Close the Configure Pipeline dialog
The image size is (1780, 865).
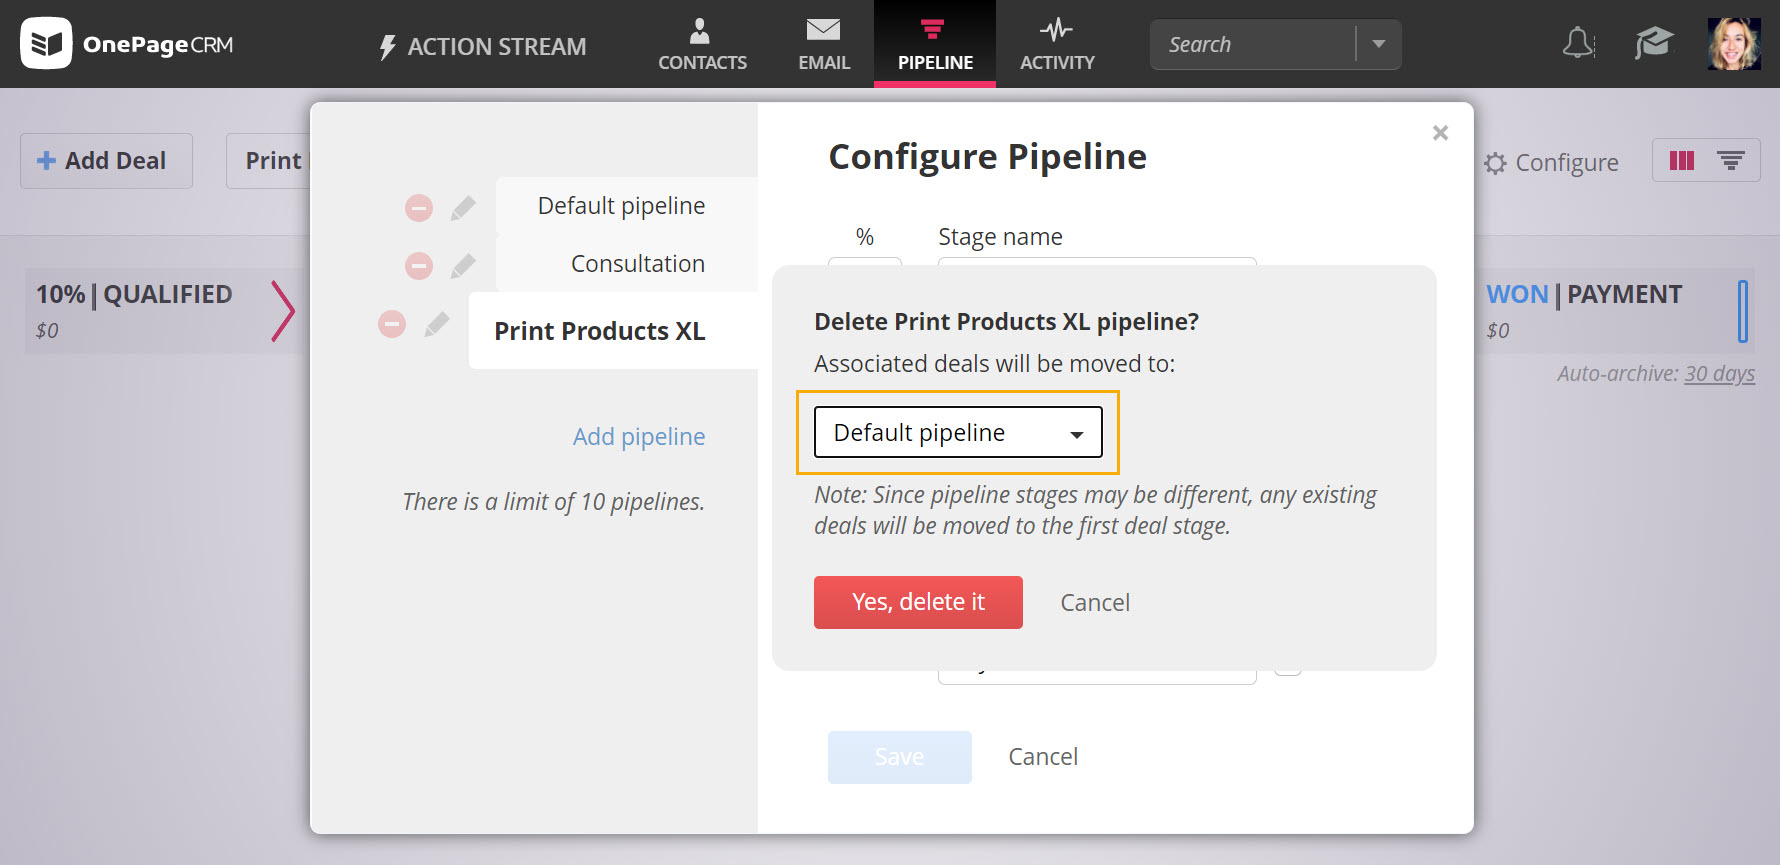pos(1440,133)
